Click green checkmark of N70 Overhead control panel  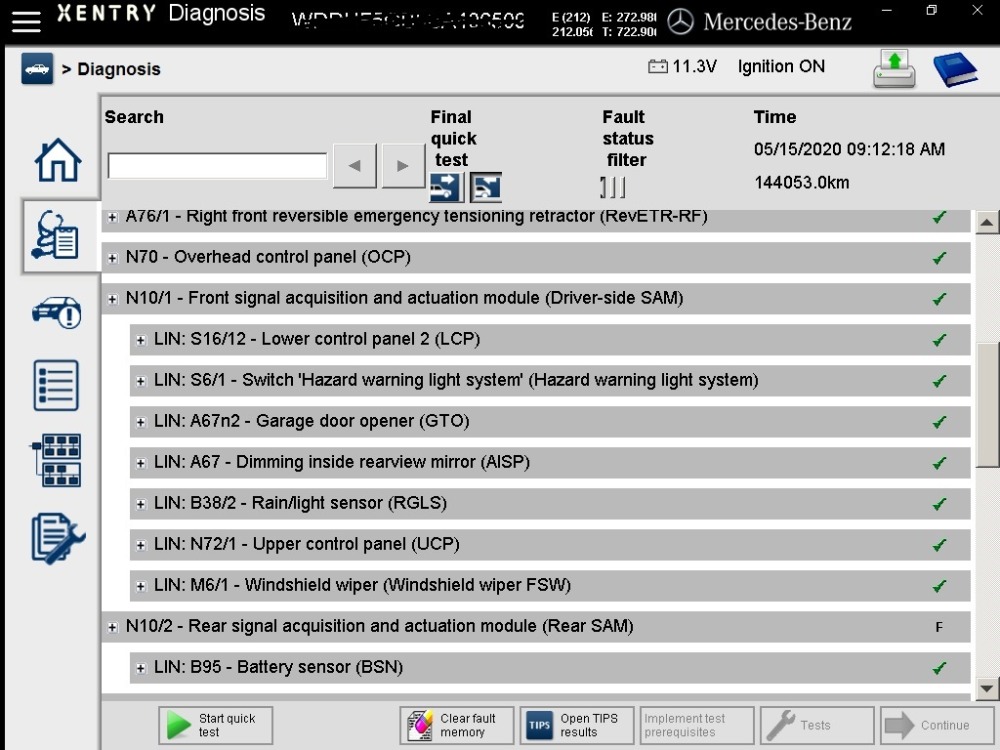pyautogui.click(x=939, y=258)
